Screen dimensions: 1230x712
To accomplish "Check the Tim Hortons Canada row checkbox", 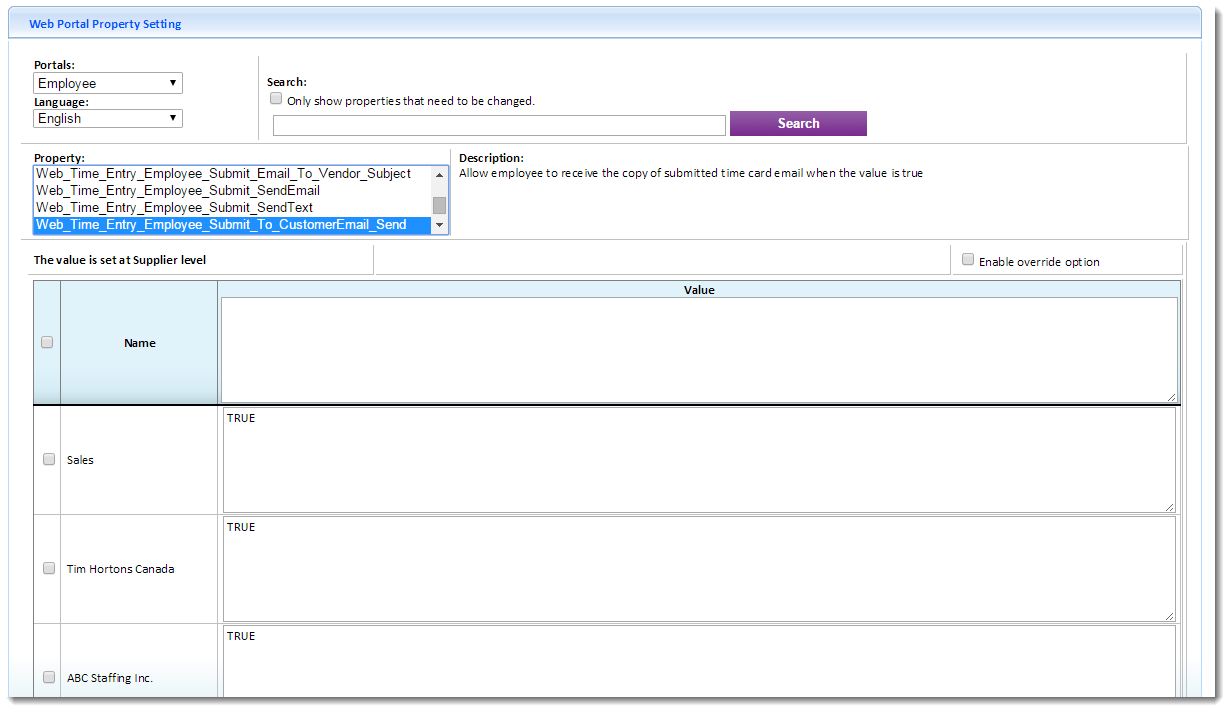I will click(x=49, y=568).
